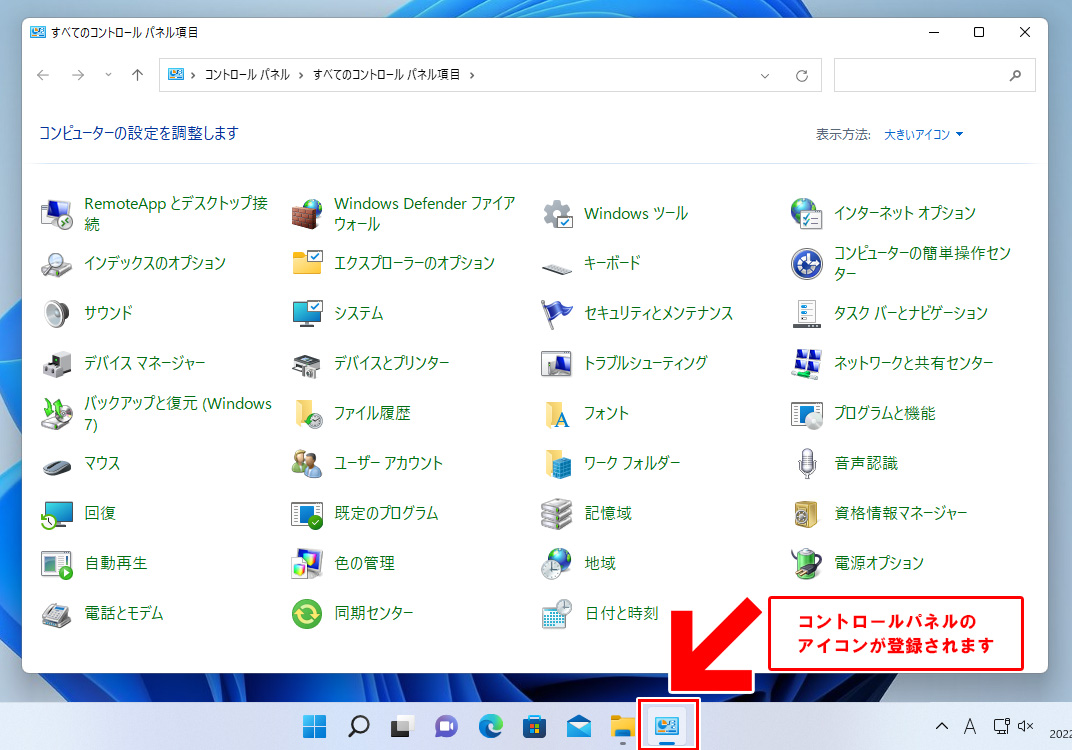Click into the control panel search box
The height and width of the screenshot is (750, 1072).
tap(935, 75)
